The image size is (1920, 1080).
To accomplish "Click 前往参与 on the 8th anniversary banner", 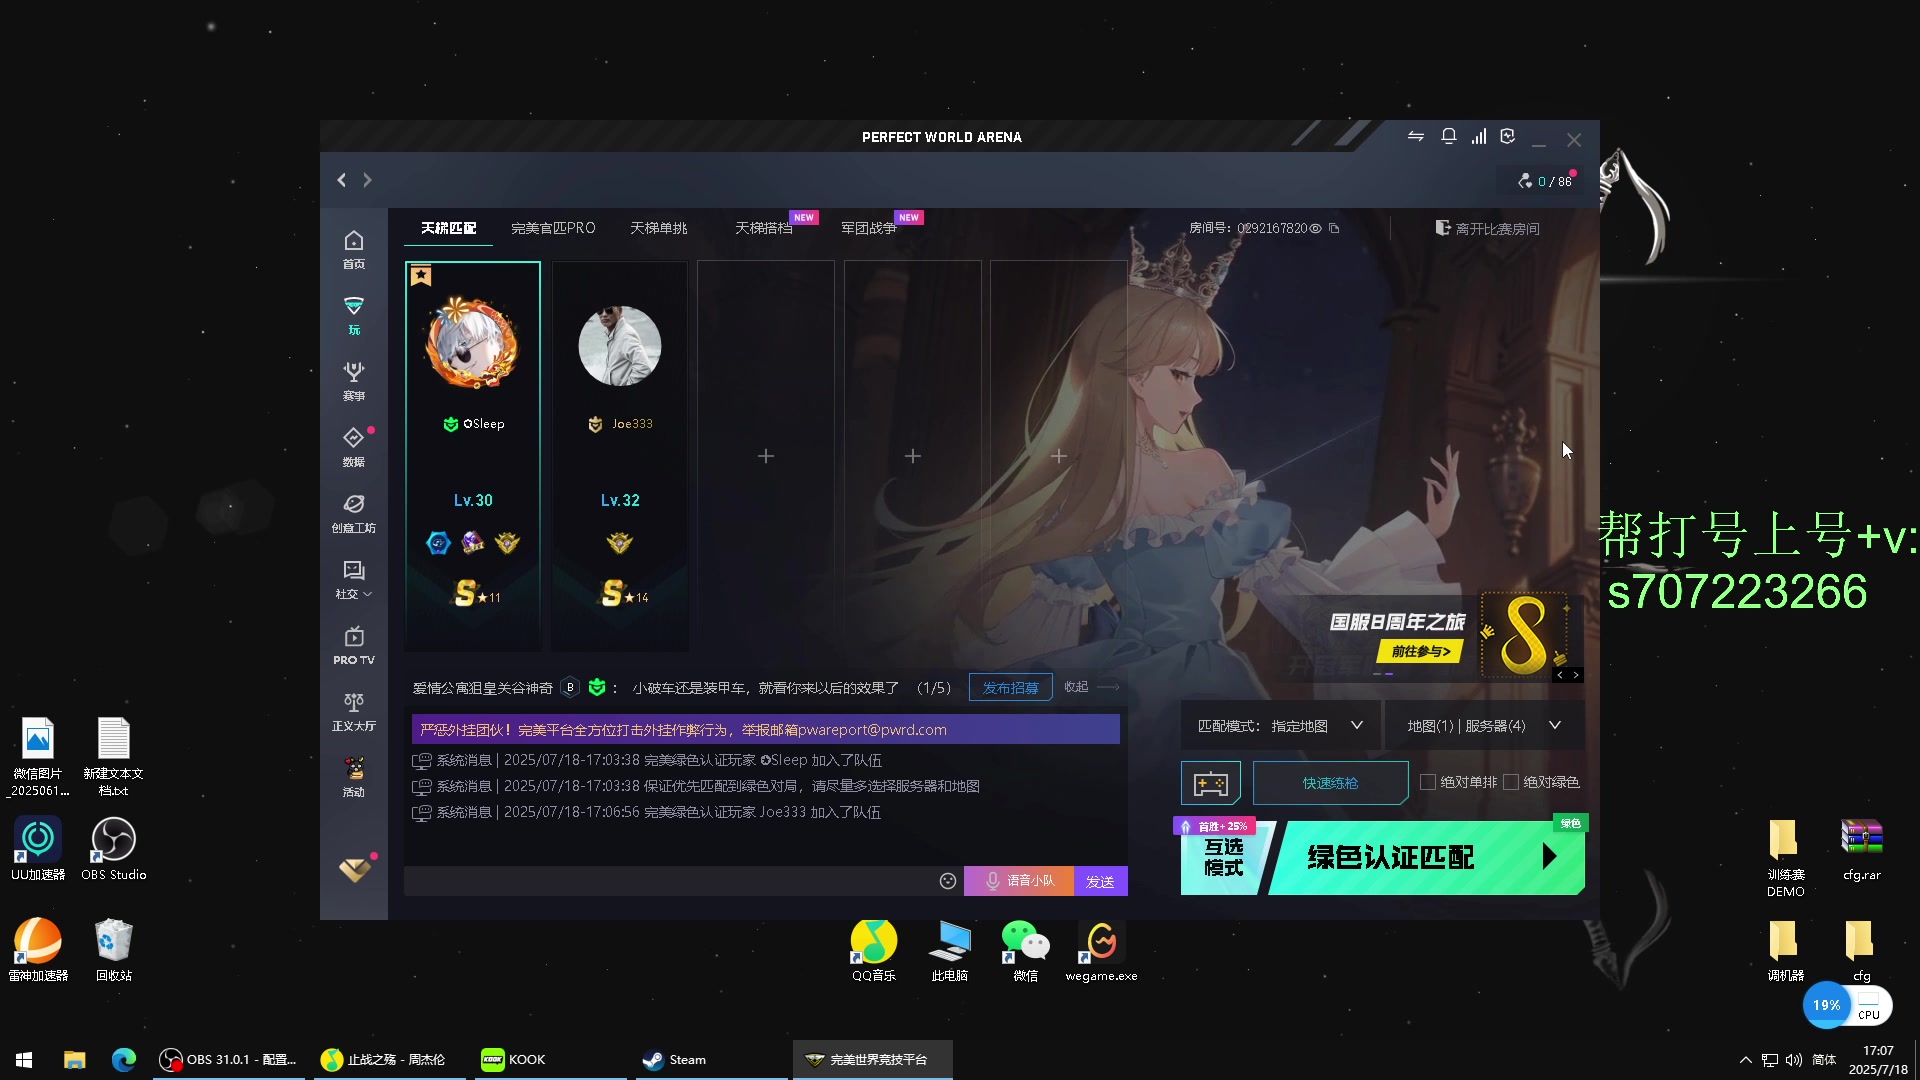I will [1420, 652].
